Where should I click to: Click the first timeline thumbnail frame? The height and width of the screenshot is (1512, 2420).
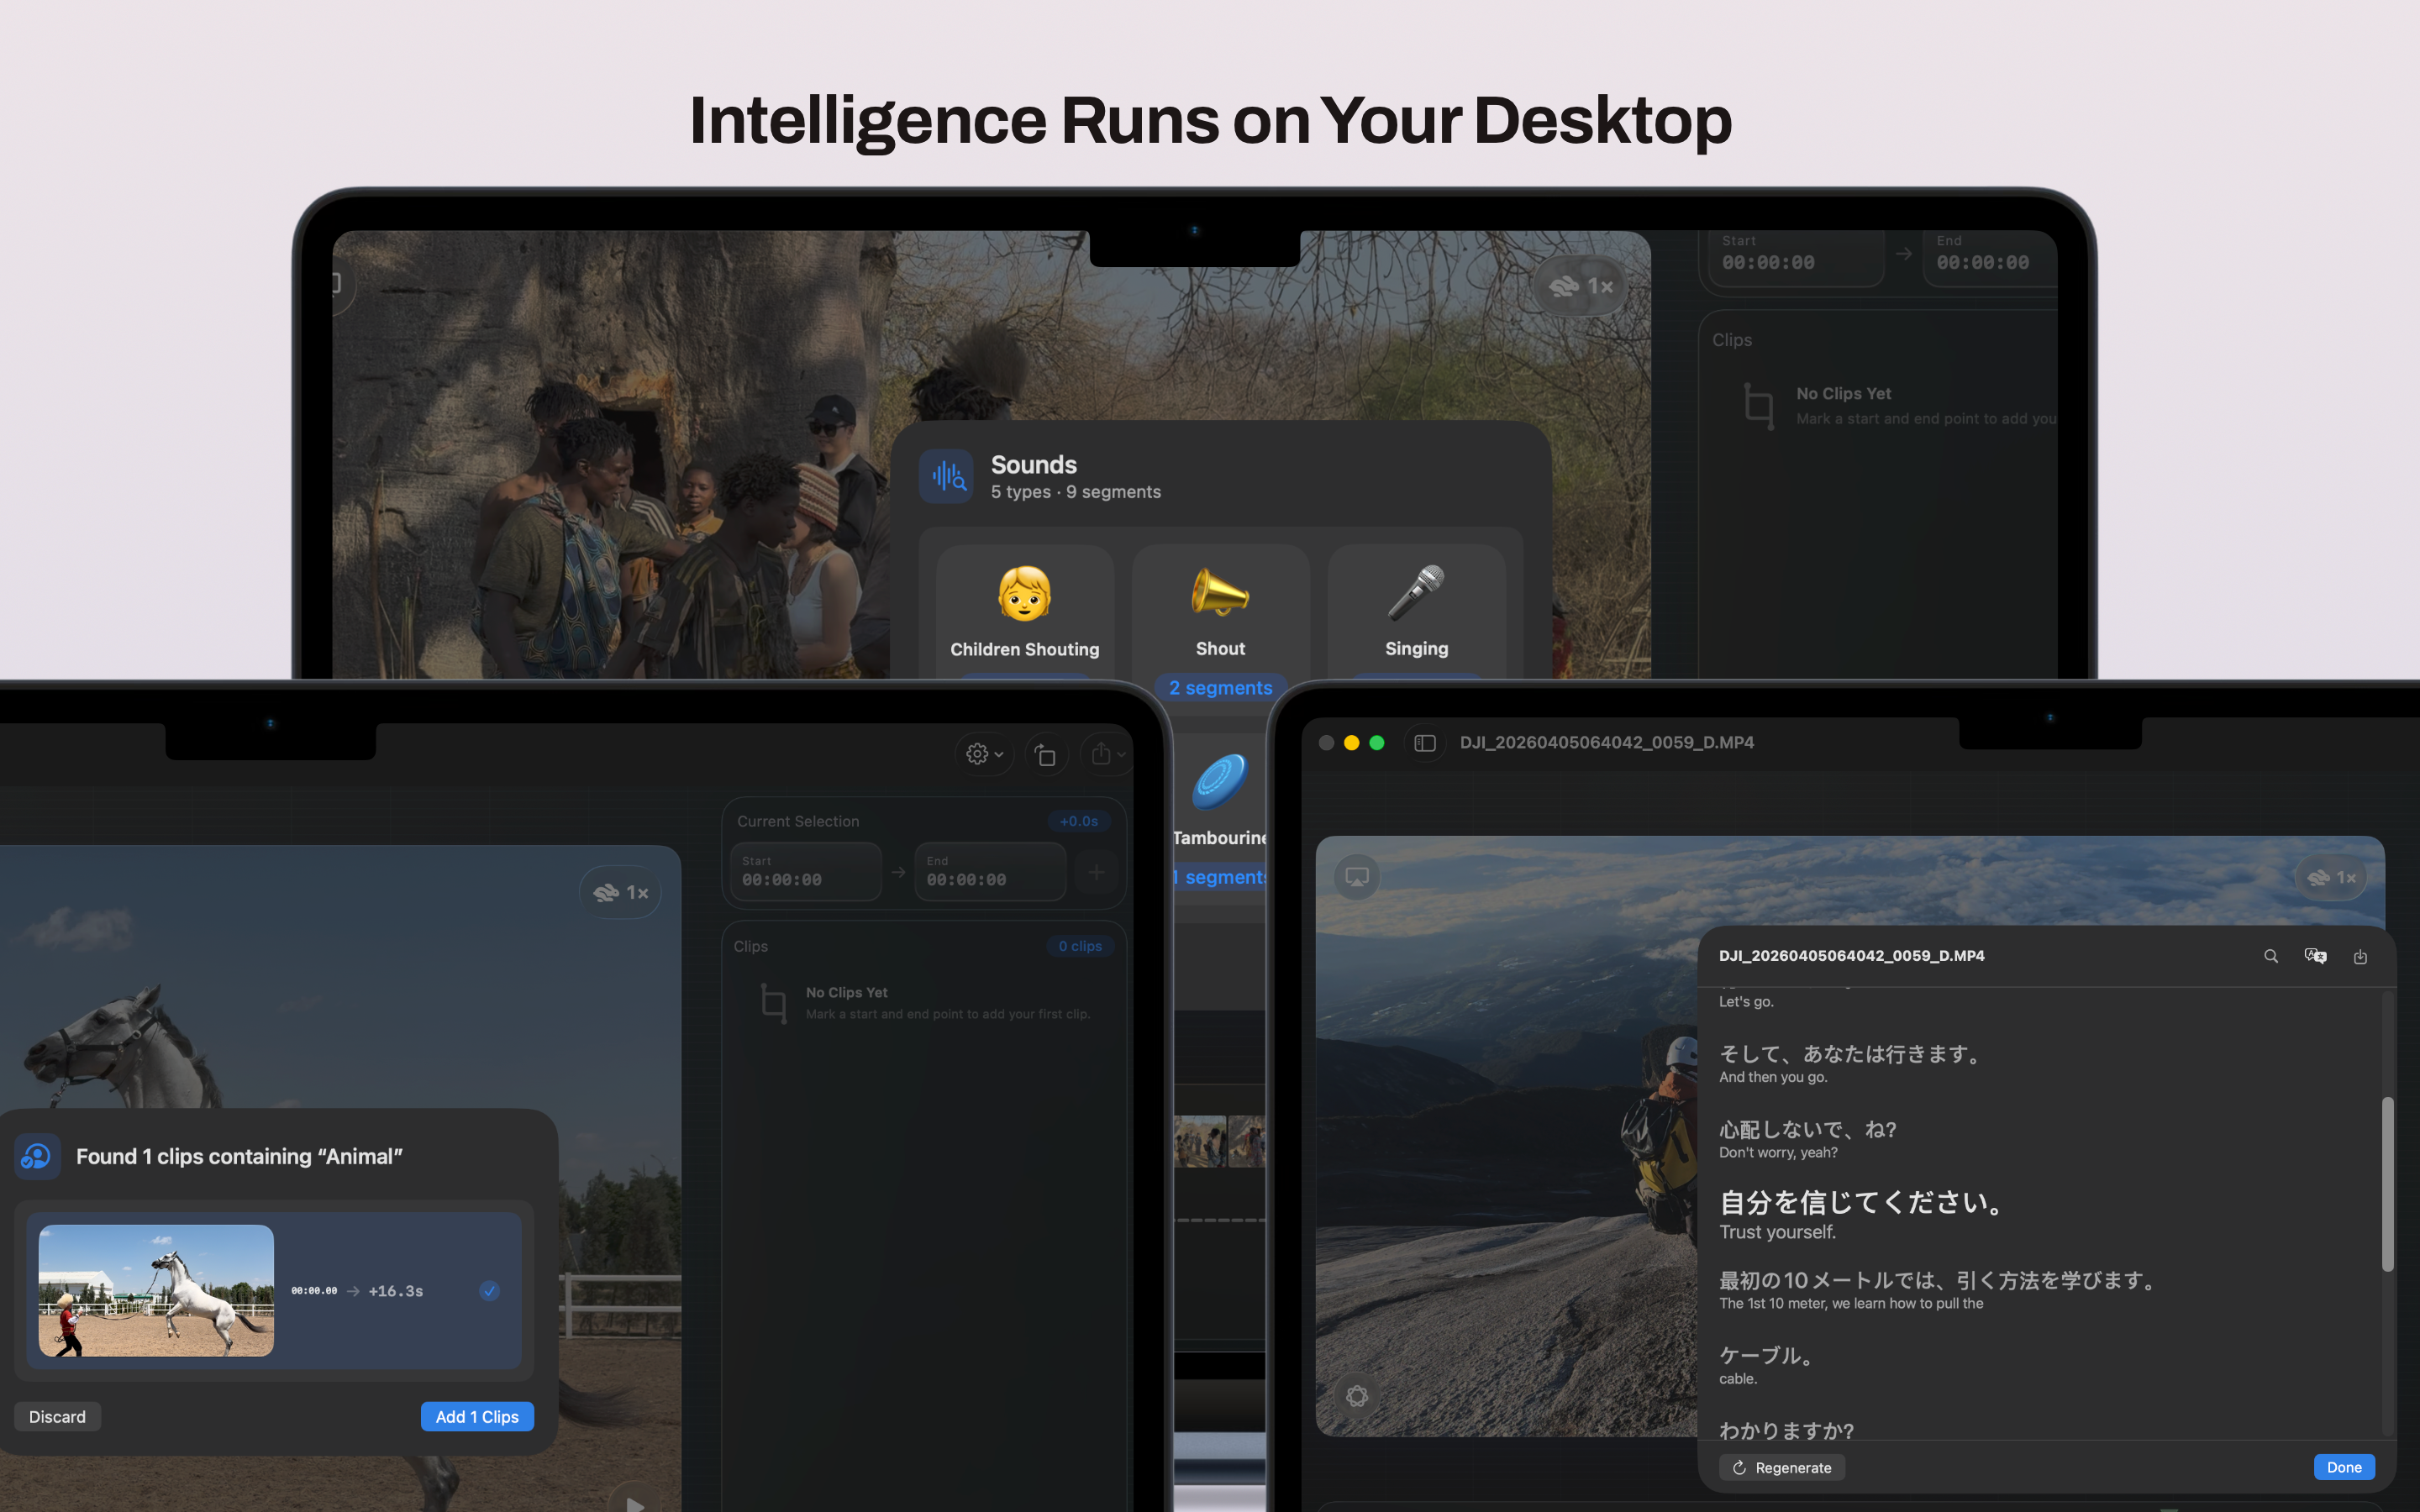click(x=1200, y=1141)
